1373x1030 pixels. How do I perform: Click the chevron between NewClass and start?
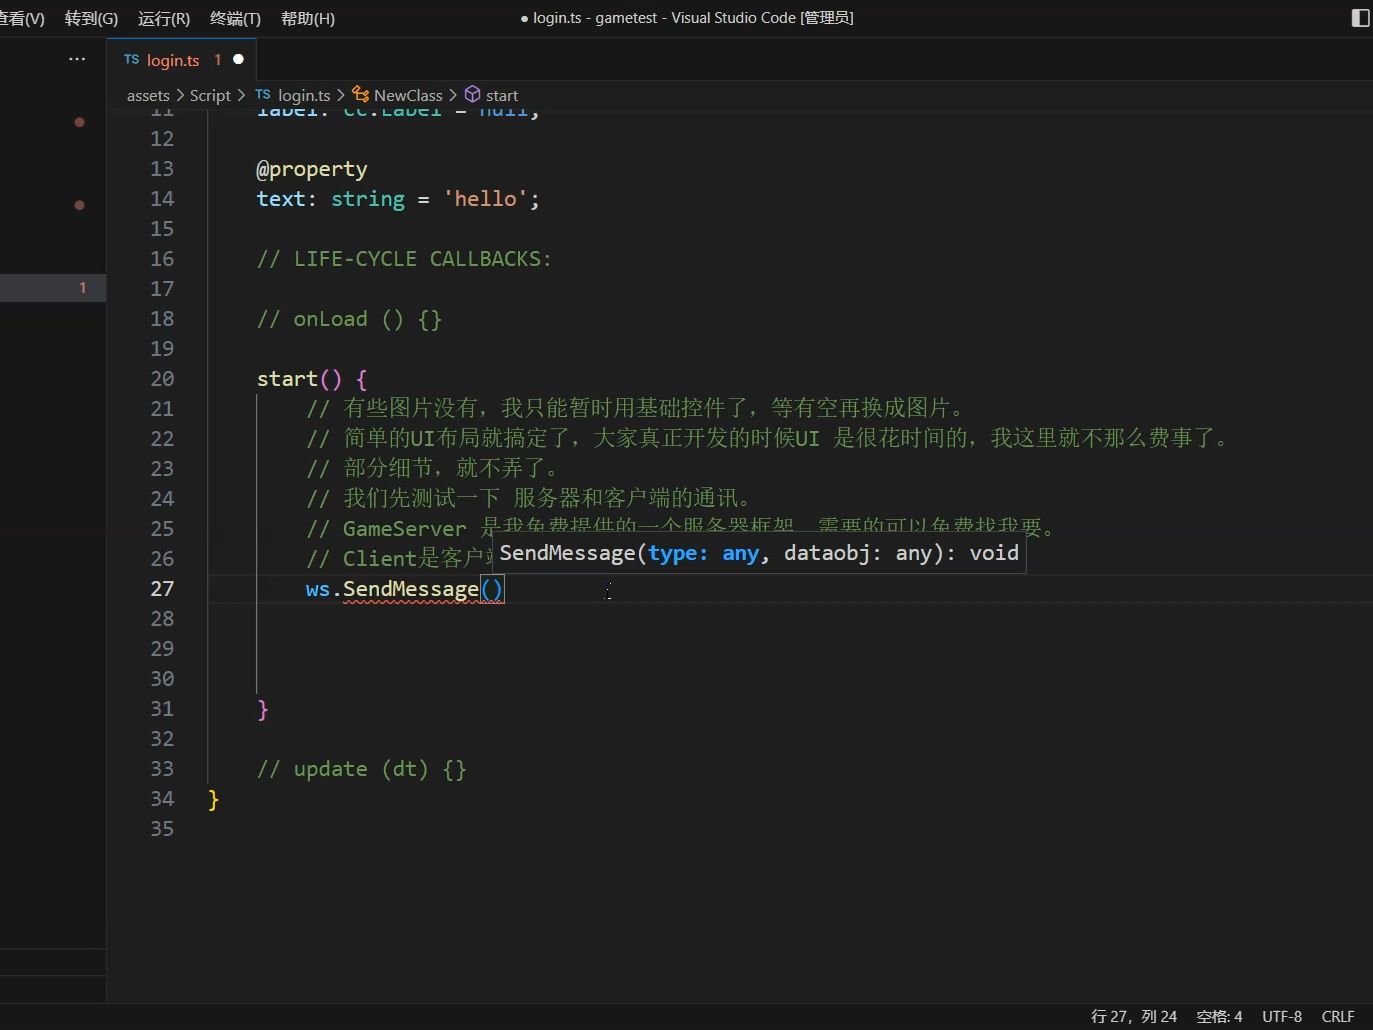coord(453,95)
